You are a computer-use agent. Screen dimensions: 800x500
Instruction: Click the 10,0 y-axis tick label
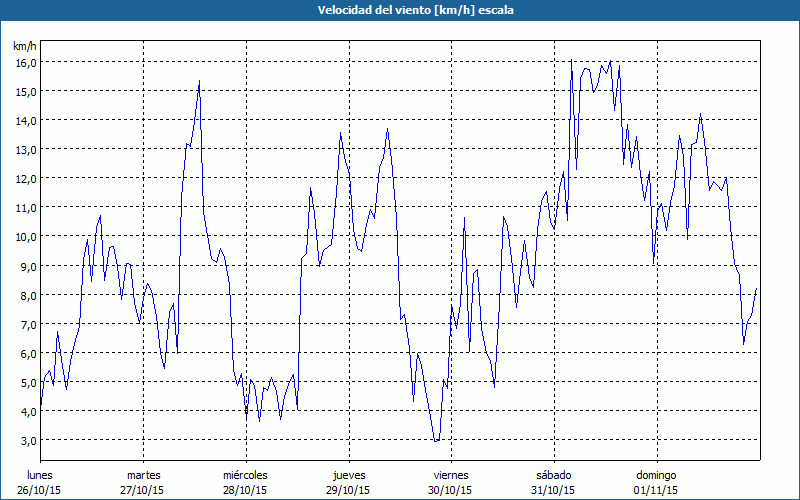point(25,236)
